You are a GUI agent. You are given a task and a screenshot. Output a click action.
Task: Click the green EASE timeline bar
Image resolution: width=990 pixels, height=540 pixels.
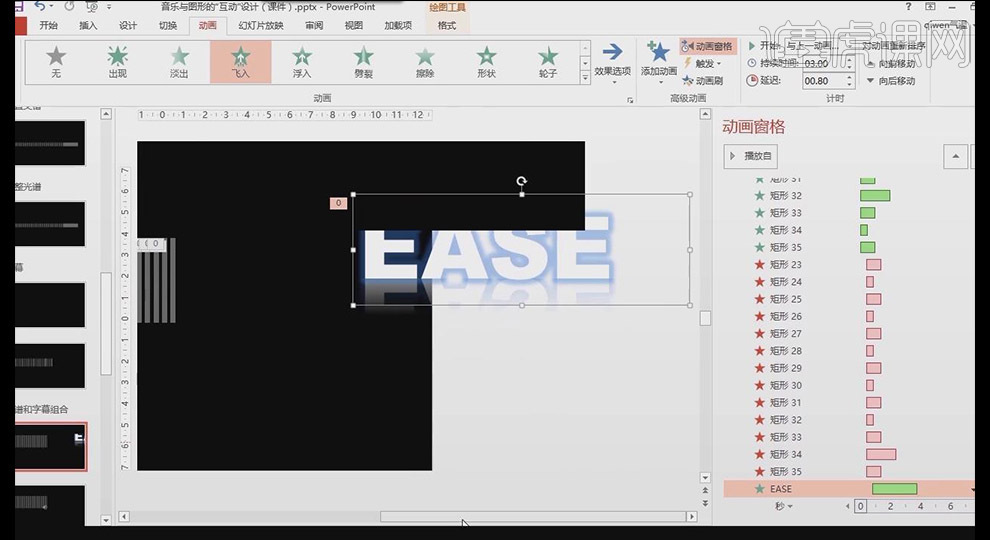click(894, 489)
